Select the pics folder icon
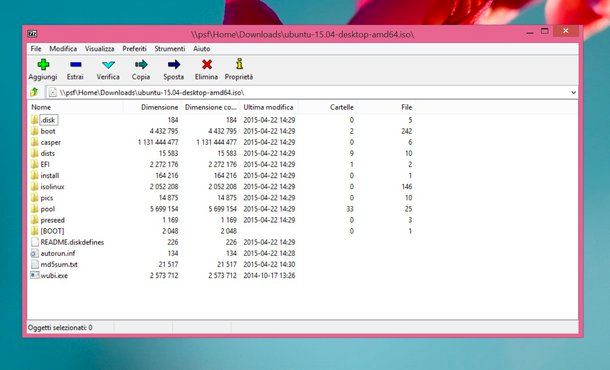The height and width of the screenshot is (370, 610). tap(35, 198)
